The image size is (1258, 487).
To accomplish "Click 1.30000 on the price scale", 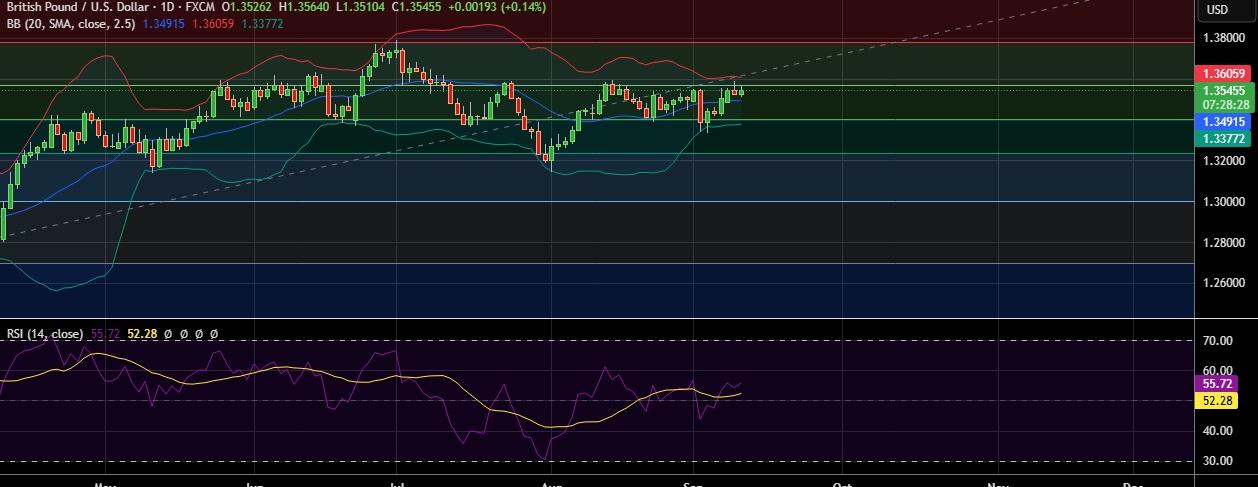I will click(1224, 201).
